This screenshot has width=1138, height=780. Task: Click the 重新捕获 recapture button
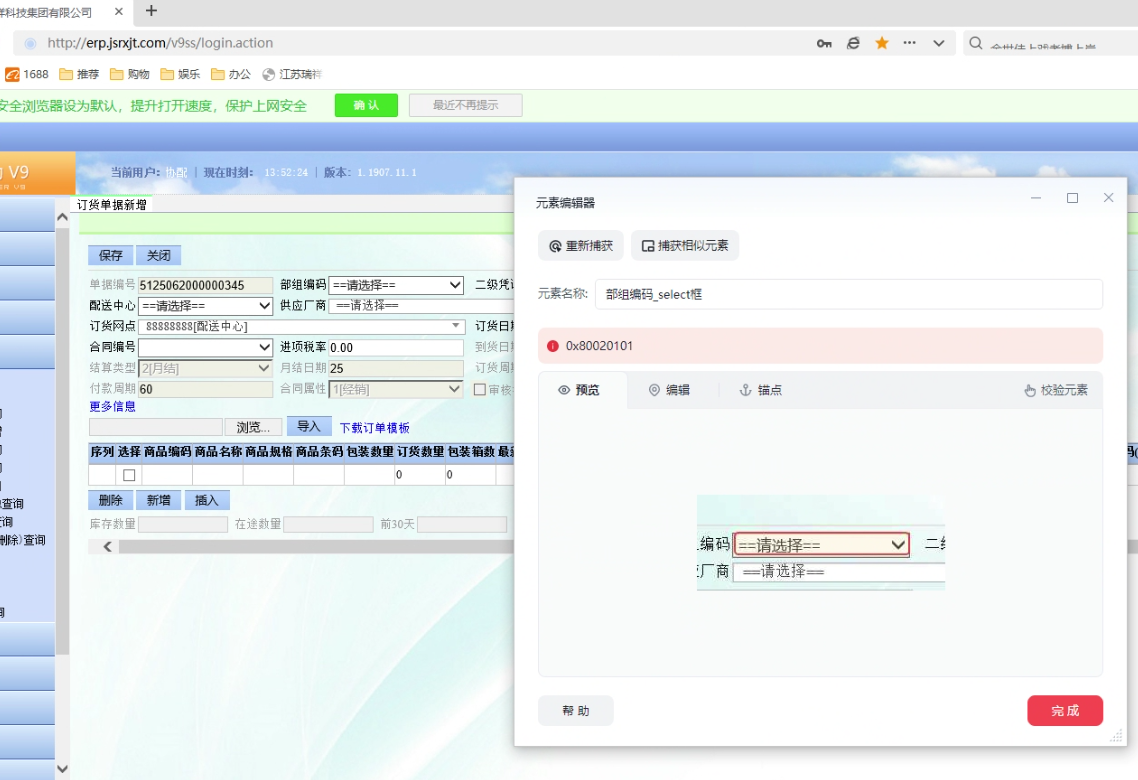click(580, 246)
